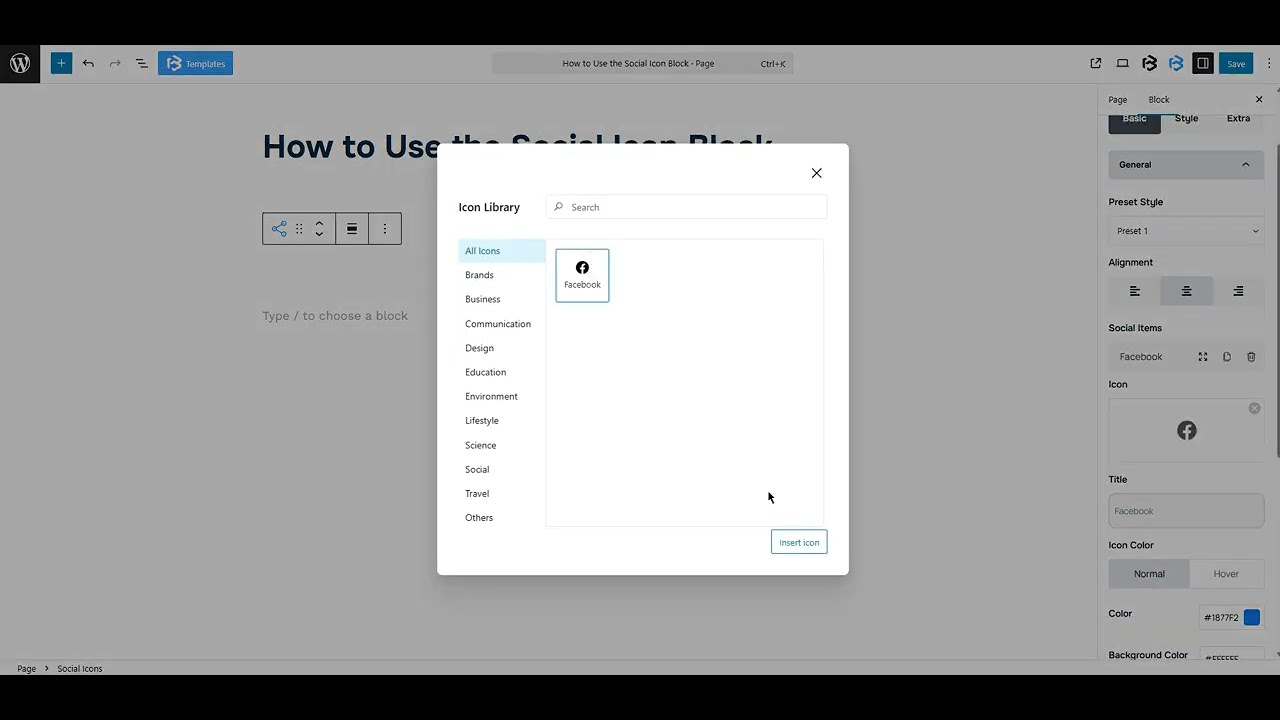Switch to the Style tab
Image resolution: width=1280 pixels, height=720 pixels.
click(x=1186, y=118)
